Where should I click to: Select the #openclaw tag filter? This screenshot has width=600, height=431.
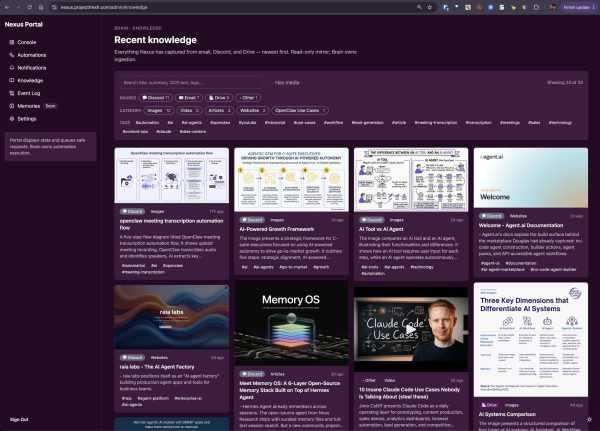[220, 122]
